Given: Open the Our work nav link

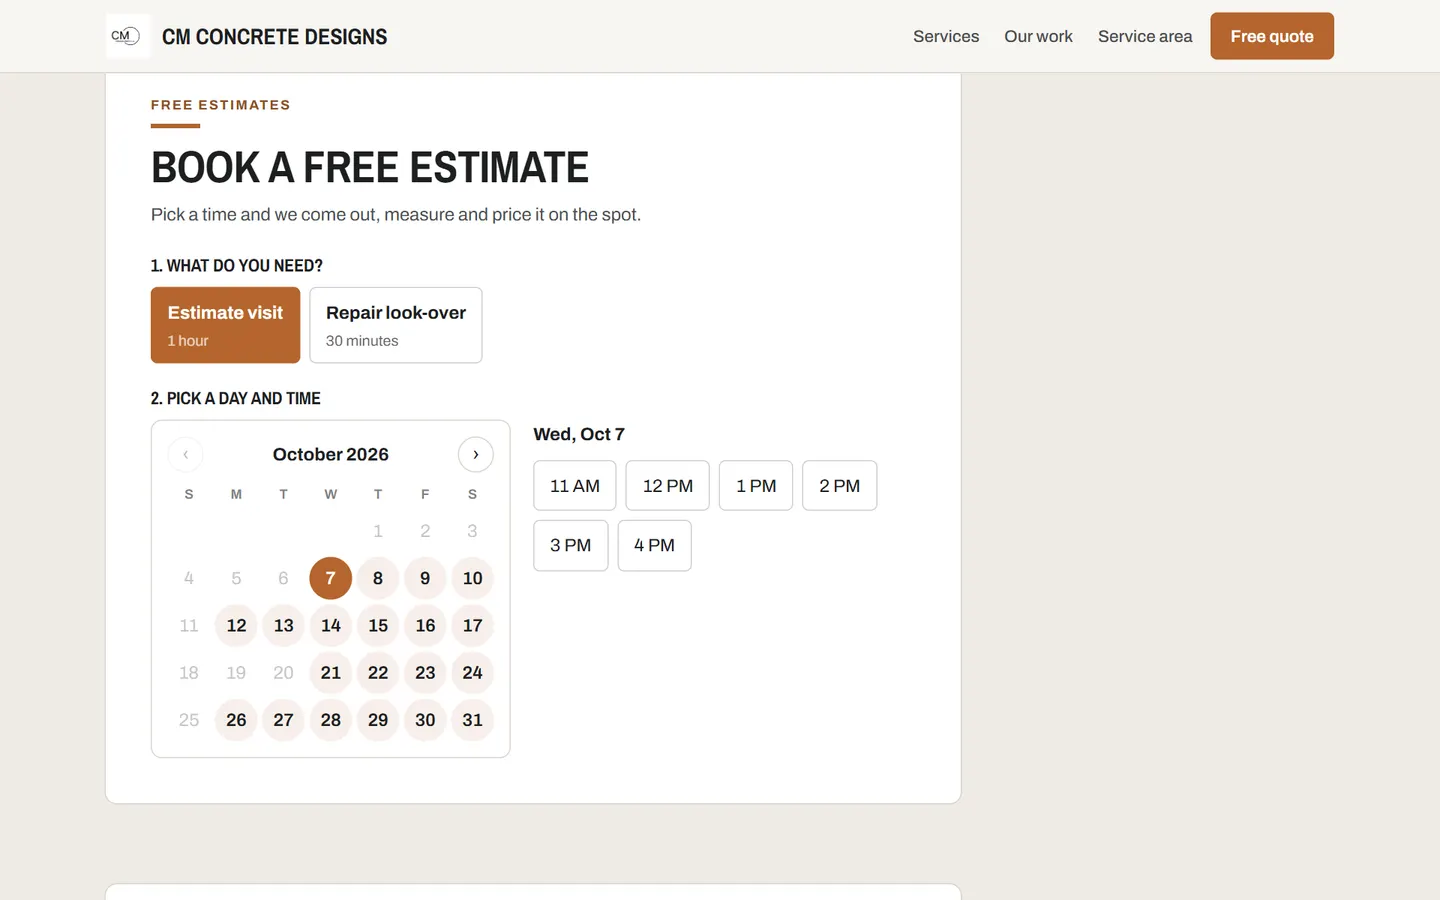Looking at the screenshot, I should 1038,36.
